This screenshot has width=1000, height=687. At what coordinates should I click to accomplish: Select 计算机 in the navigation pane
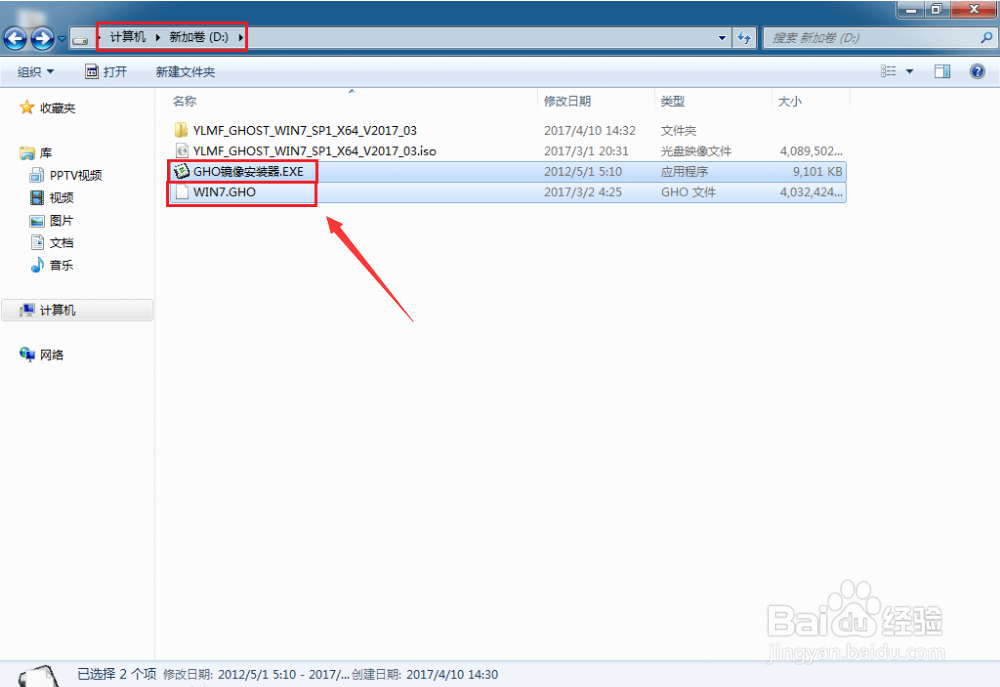pyautogui.click(x=77, y=310)
